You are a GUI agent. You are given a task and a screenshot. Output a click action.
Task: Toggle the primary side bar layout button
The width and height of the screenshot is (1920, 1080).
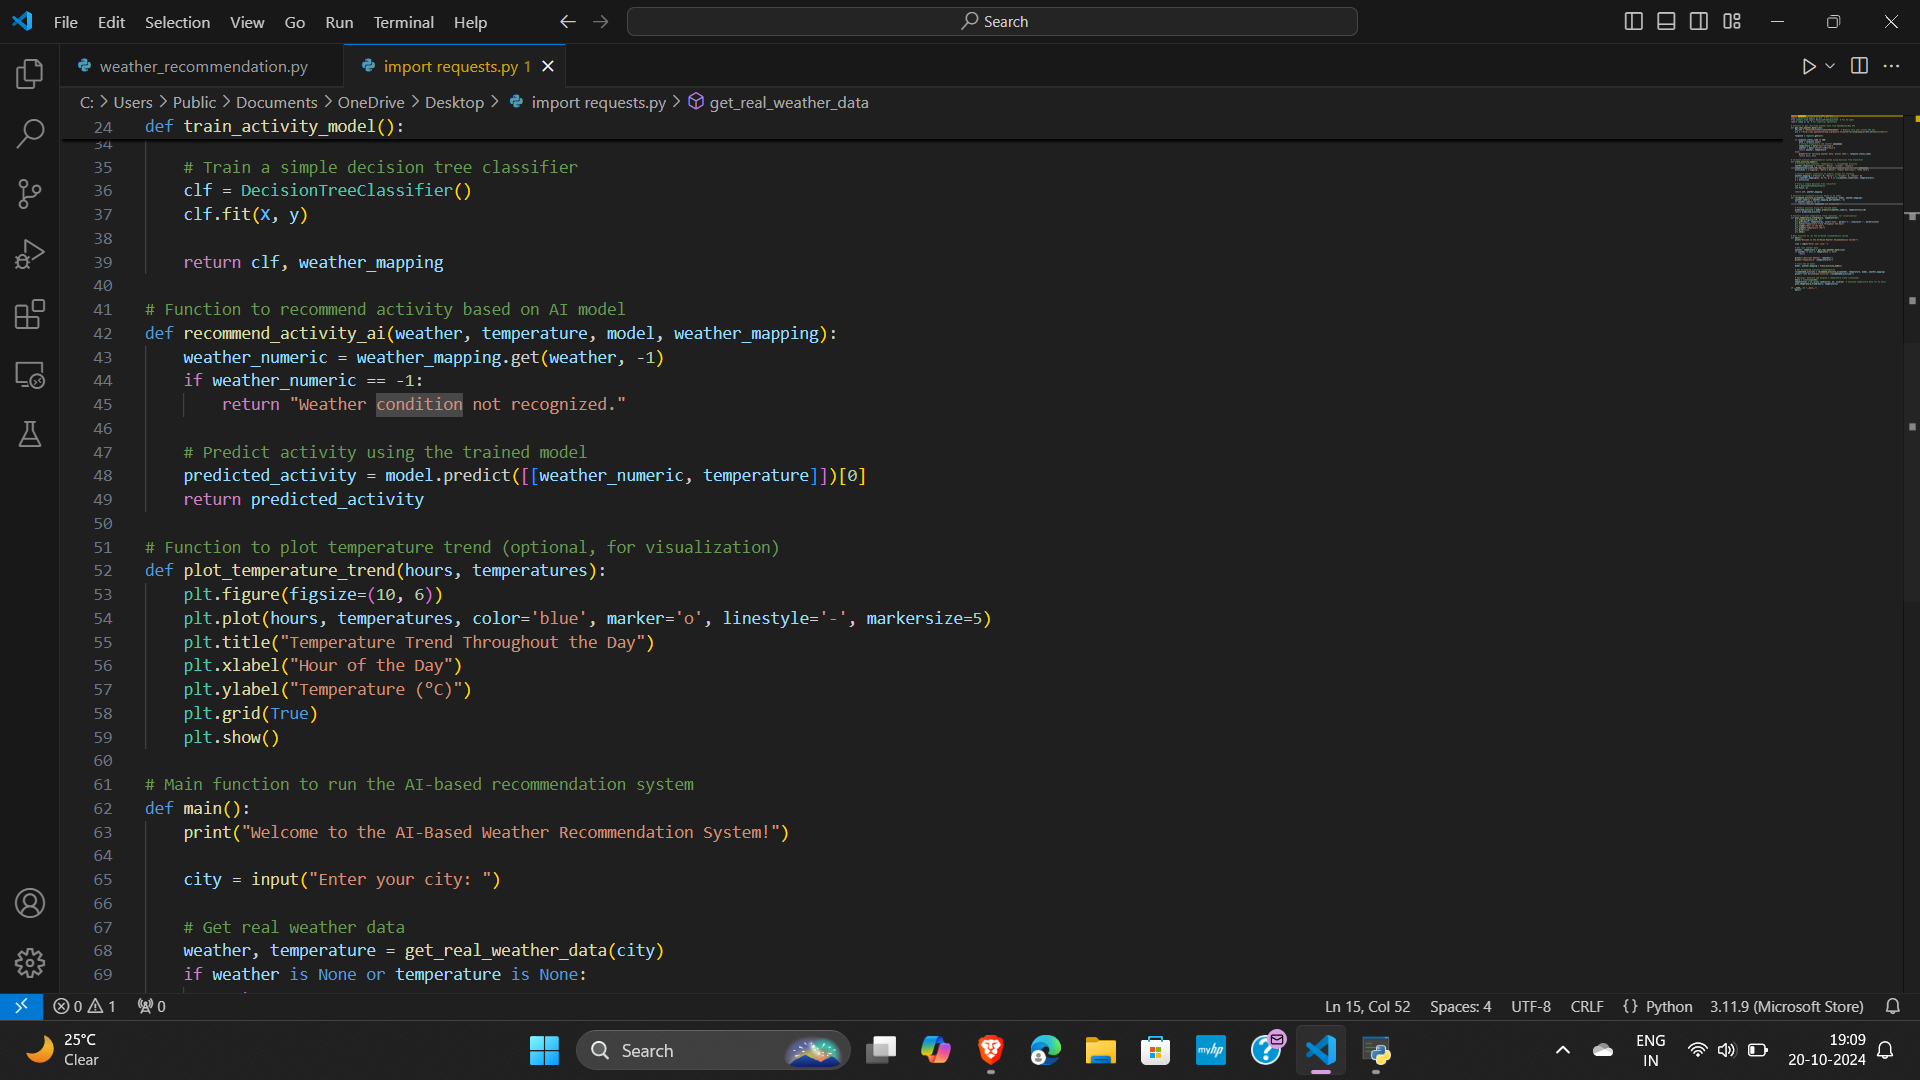(1633, 21)
